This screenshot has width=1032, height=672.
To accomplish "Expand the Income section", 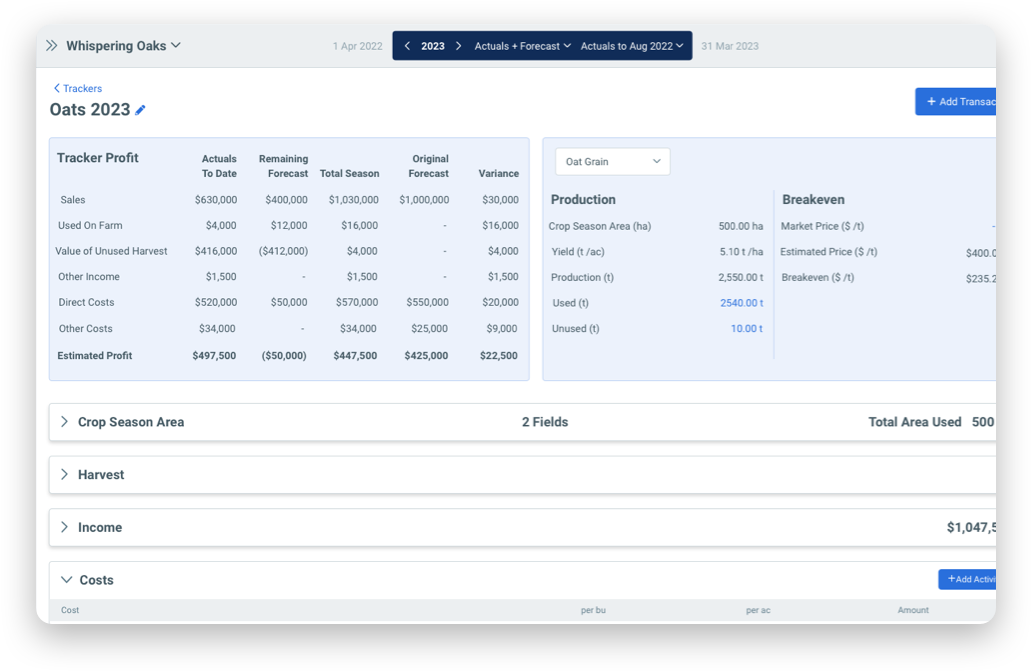I will coord(64,527).
